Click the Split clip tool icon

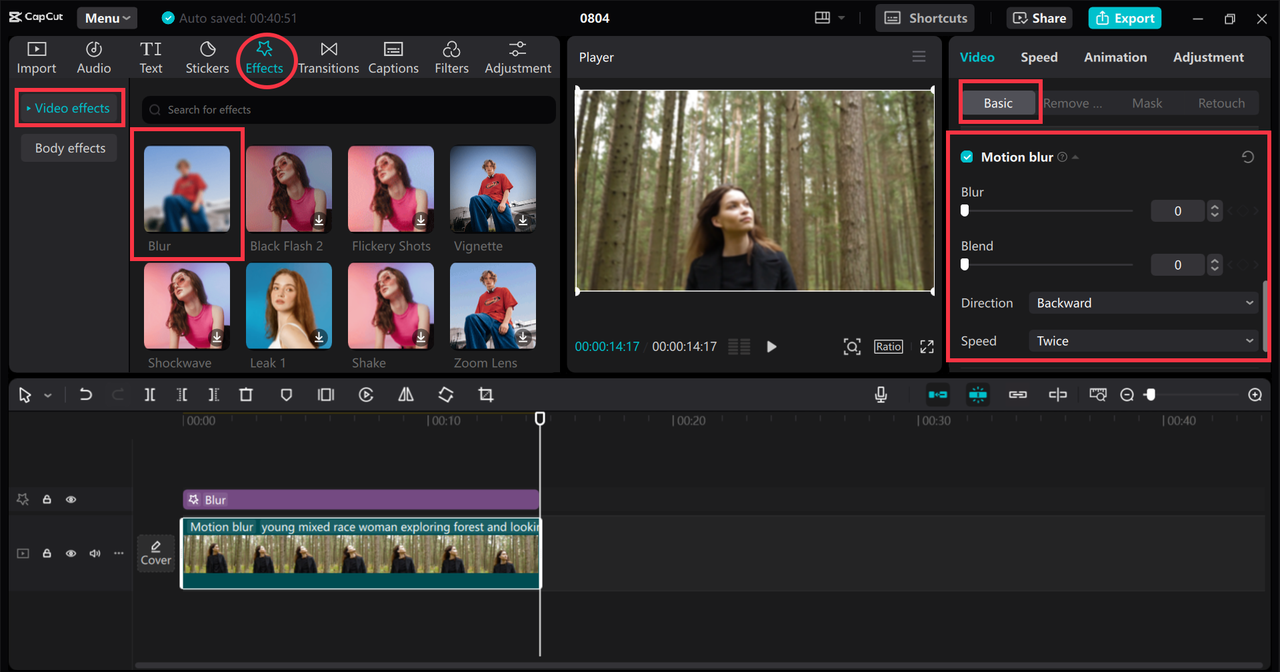pyautogui.click(x=150, y=395)
